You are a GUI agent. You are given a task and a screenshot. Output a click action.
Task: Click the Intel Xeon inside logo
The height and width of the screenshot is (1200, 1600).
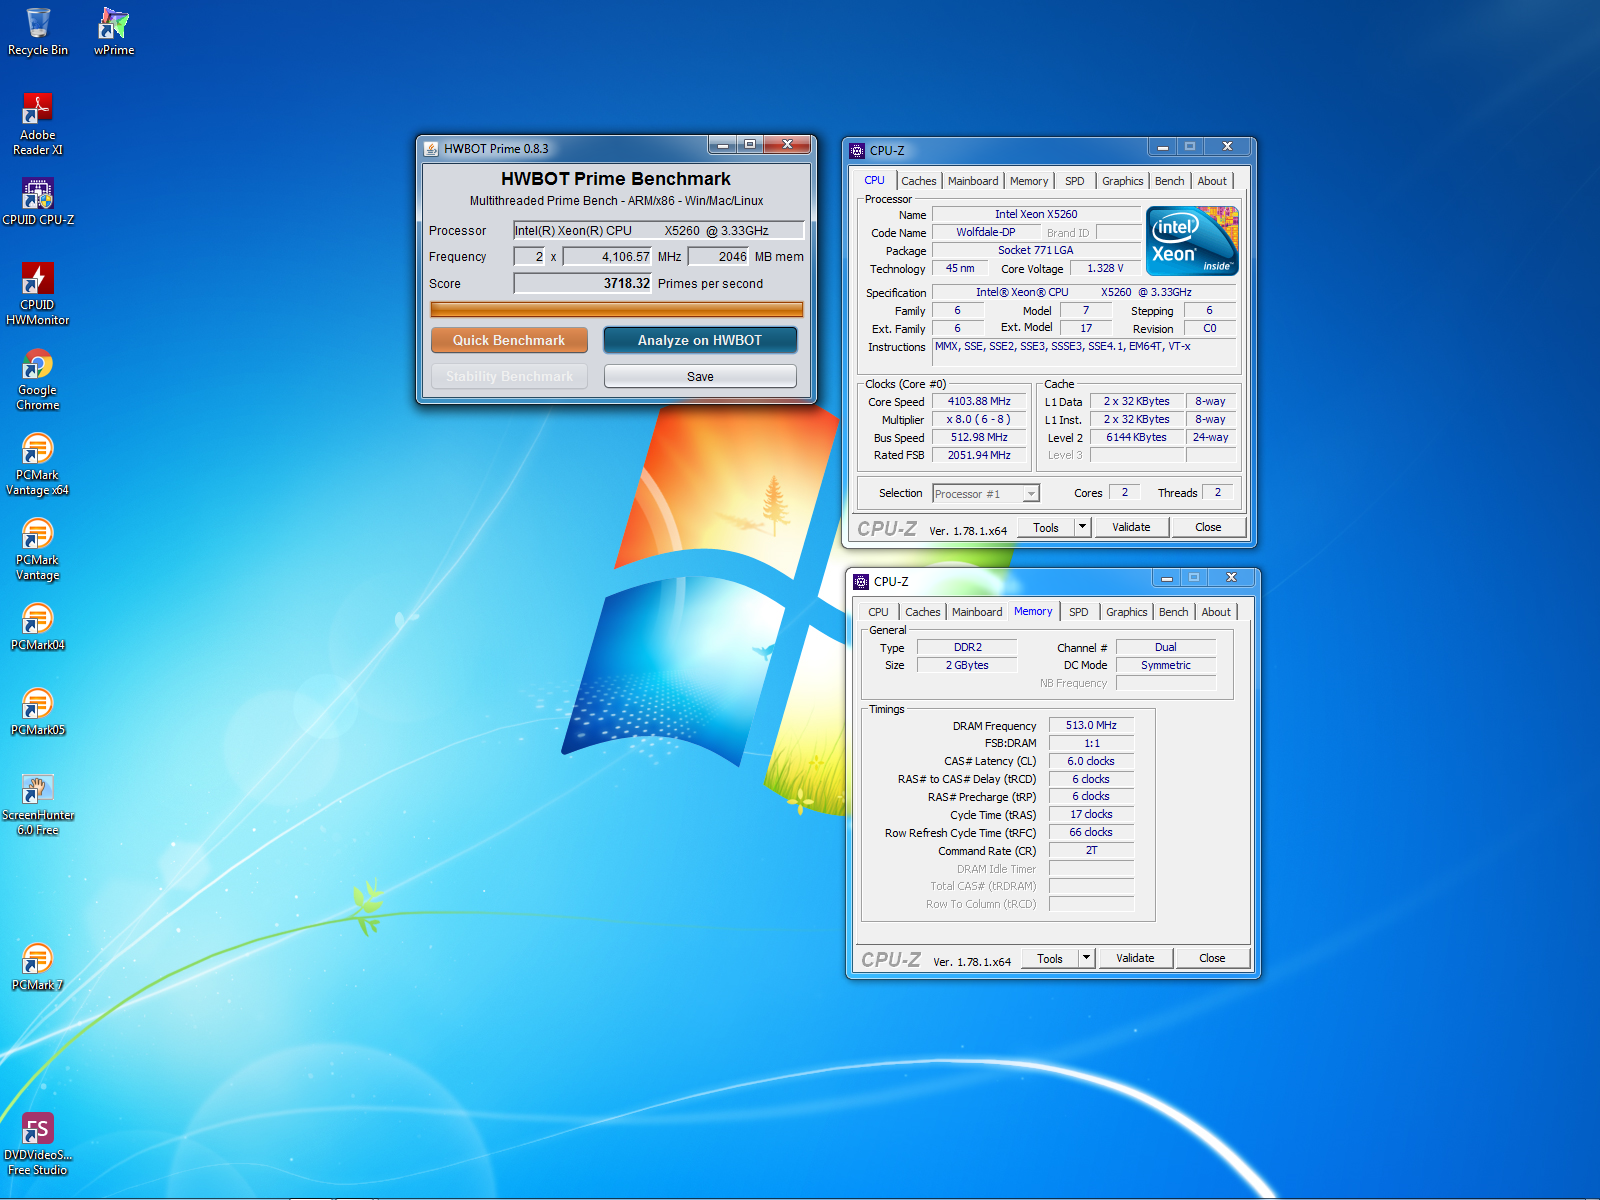pyautogui.click(x=1192, y=241)
